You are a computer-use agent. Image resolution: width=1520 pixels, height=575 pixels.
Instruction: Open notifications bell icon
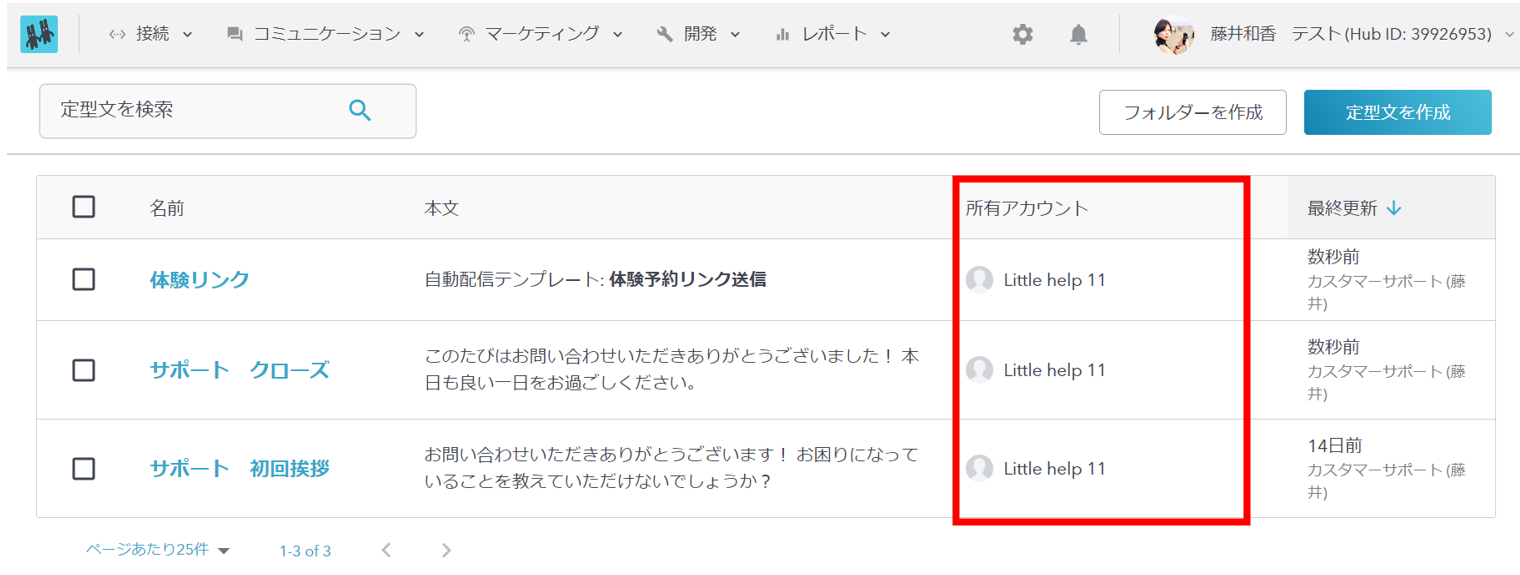pos(1078,35)
